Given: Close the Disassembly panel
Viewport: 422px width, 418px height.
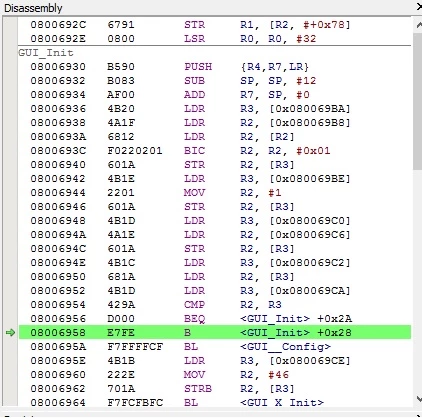Looking at the screenshot, I should click(x=419, y=7).
